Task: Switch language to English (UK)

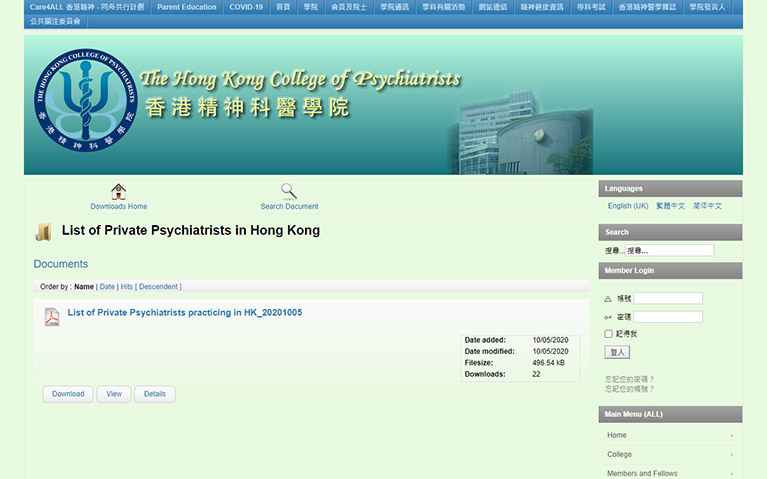Action: click(628, 206)
